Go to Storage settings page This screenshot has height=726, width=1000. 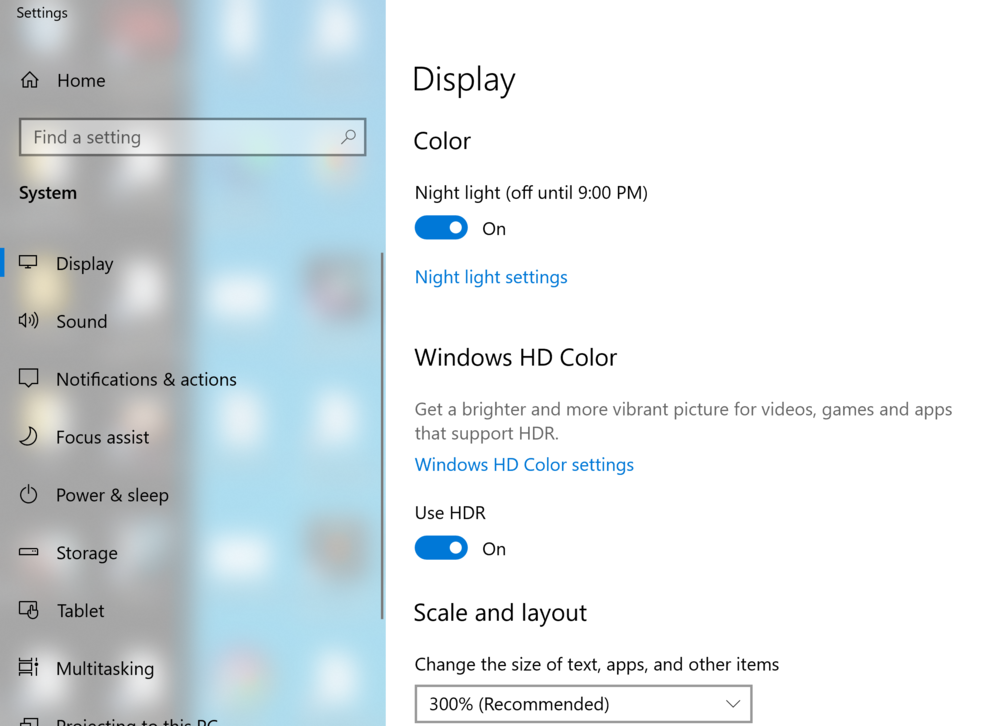87,553
